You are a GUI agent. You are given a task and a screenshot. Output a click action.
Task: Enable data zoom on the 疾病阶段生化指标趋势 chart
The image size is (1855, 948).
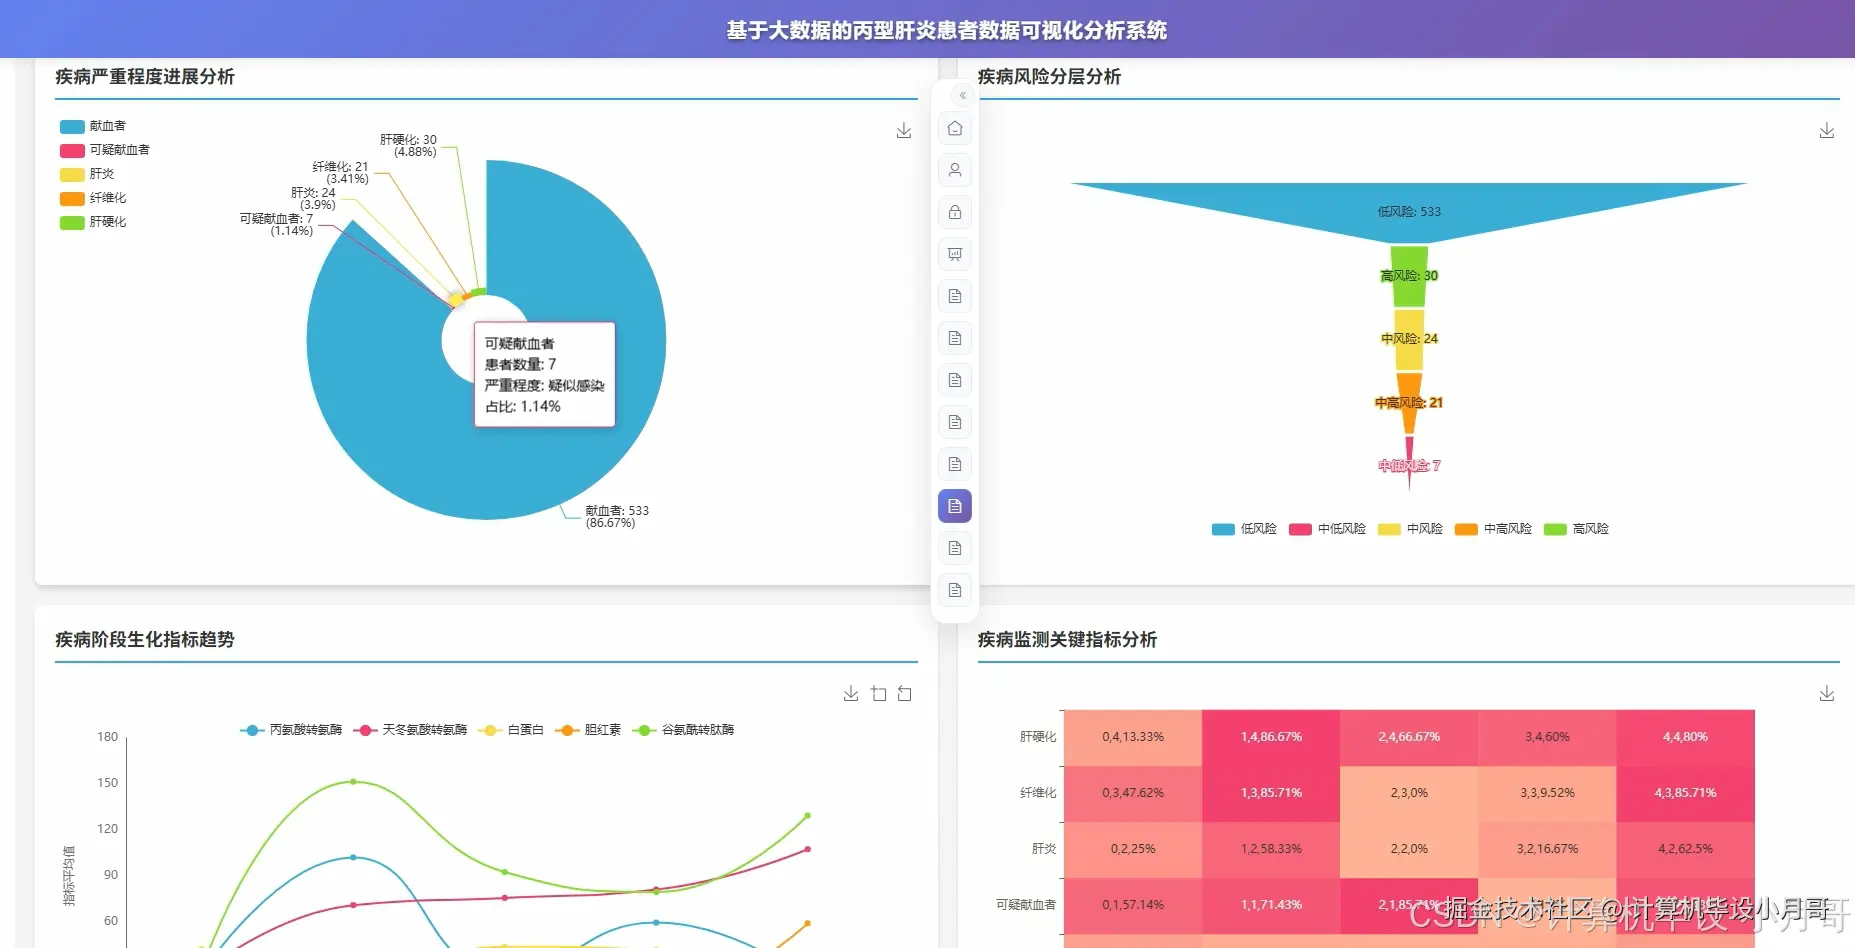(879, 693)
